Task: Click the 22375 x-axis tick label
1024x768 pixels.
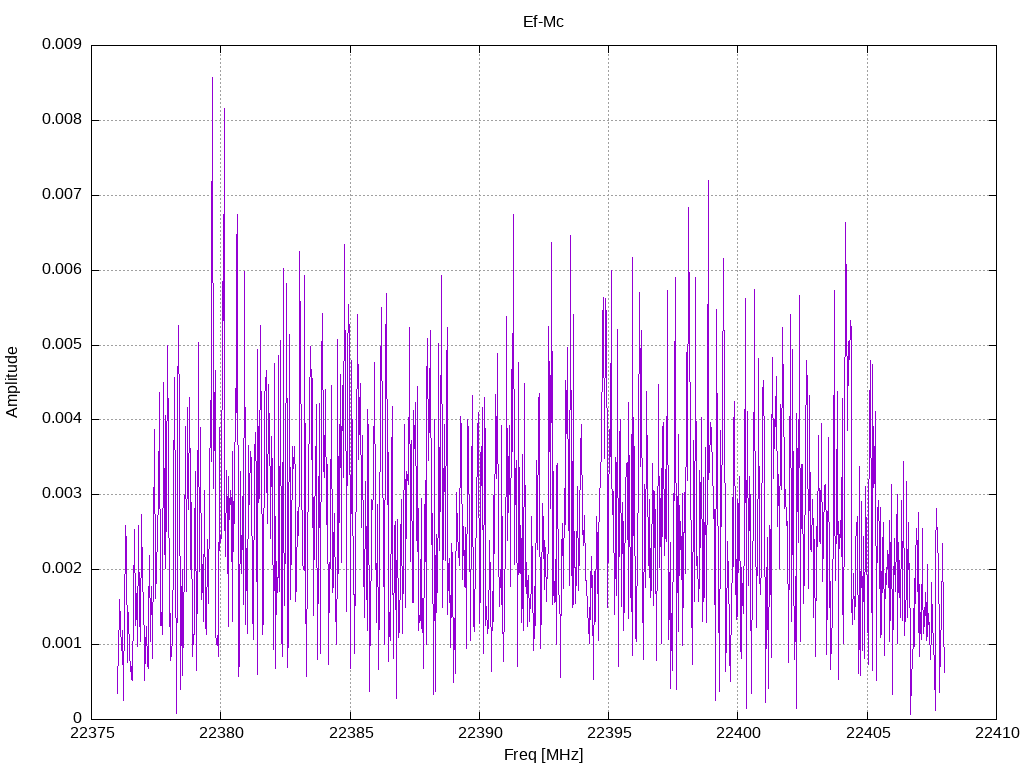Action: 91,733
